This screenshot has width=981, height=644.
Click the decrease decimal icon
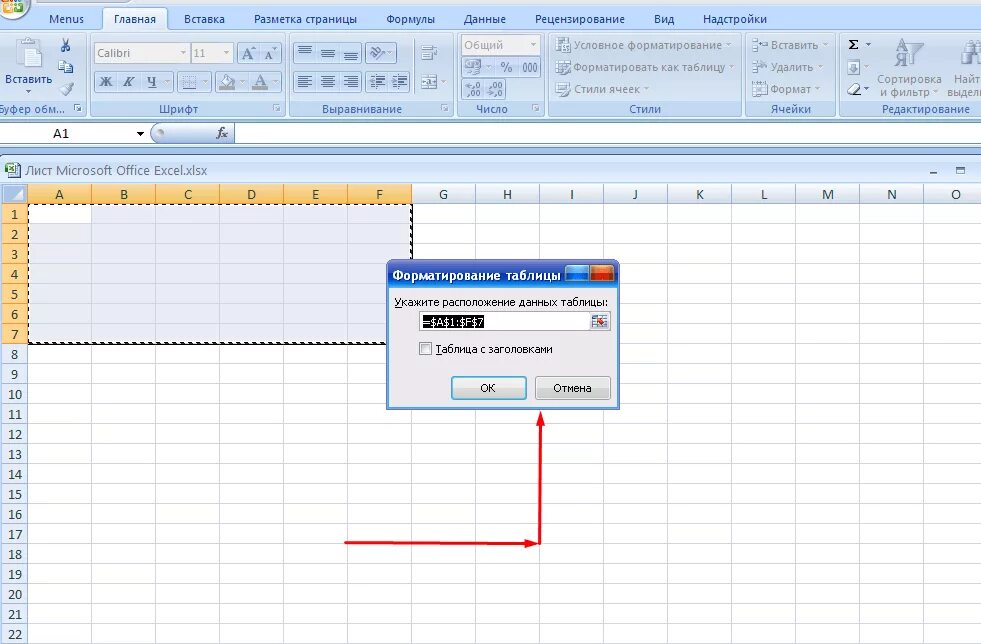click(495, 89)
